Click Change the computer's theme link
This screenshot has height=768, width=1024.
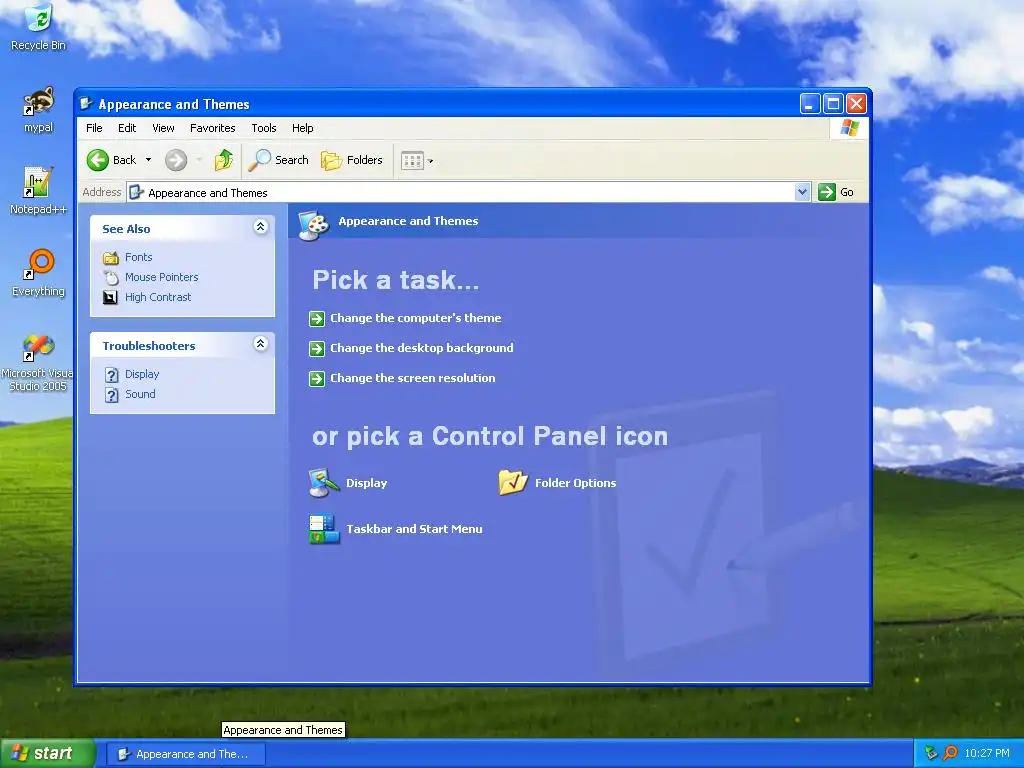coord(415,318)
